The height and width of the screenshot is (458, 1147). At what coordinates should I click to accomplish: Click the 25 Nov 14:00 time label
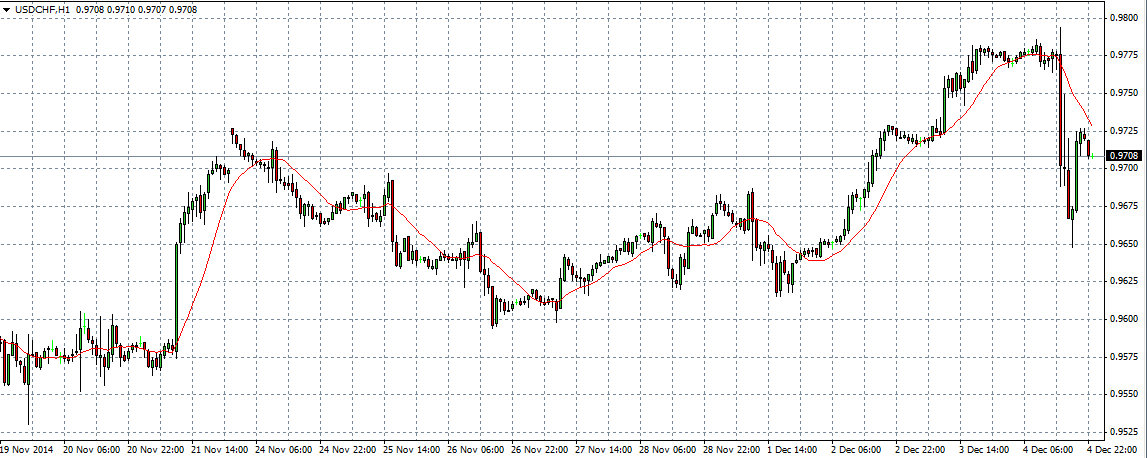pos(410,448)
